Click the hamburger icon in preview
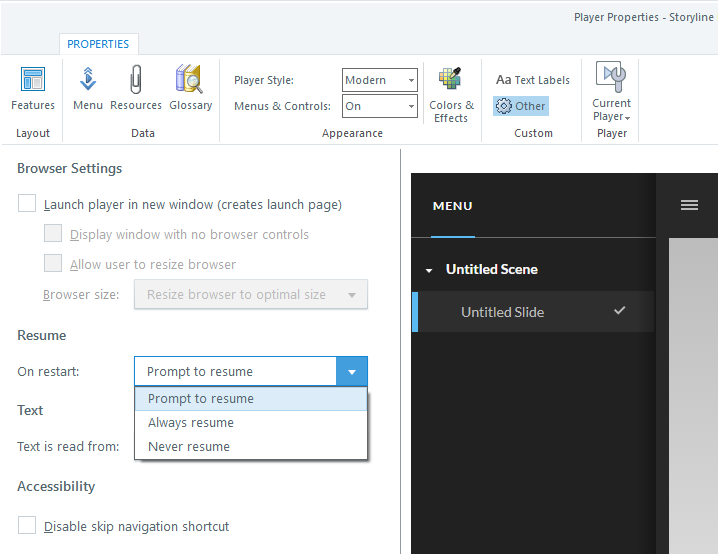 tap(689, 205)
